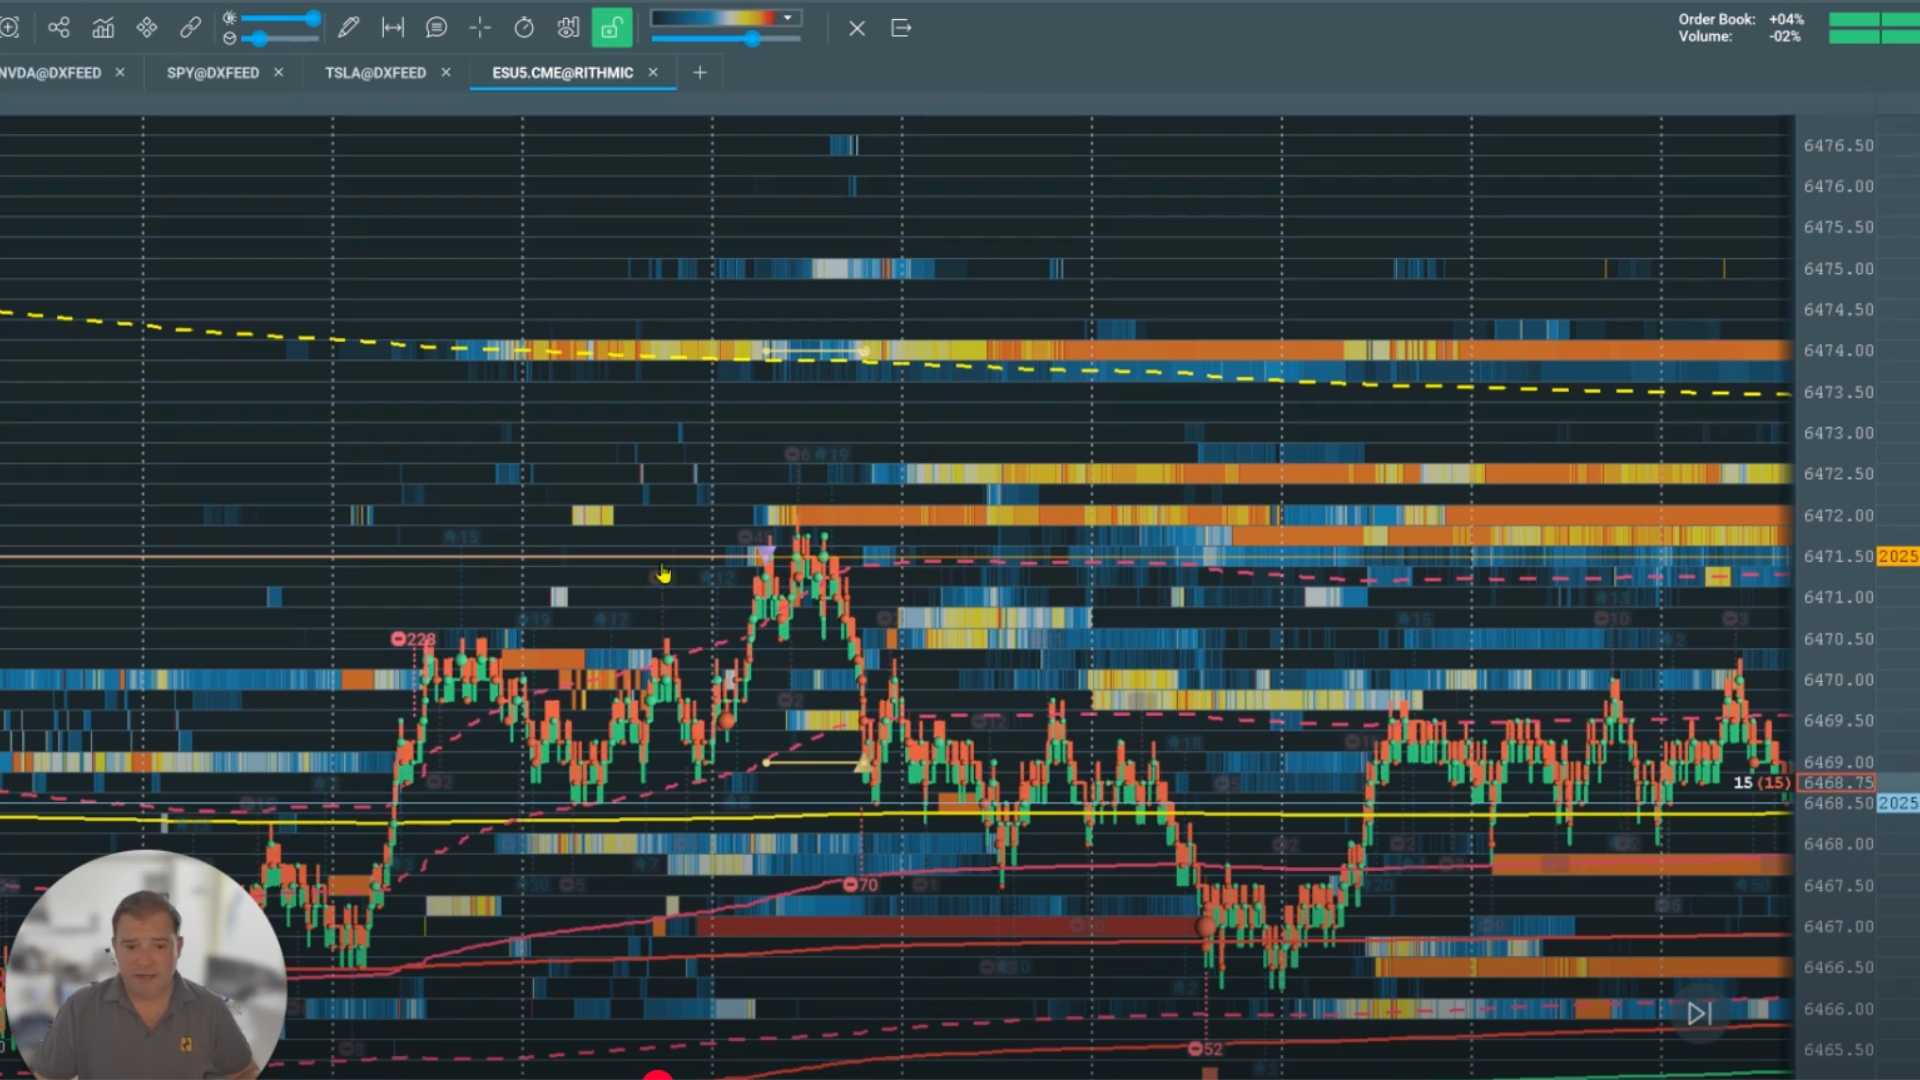The image size is (1920, 1080).
Task: Click the stopwatch timer icon
Action: point(524,28)
